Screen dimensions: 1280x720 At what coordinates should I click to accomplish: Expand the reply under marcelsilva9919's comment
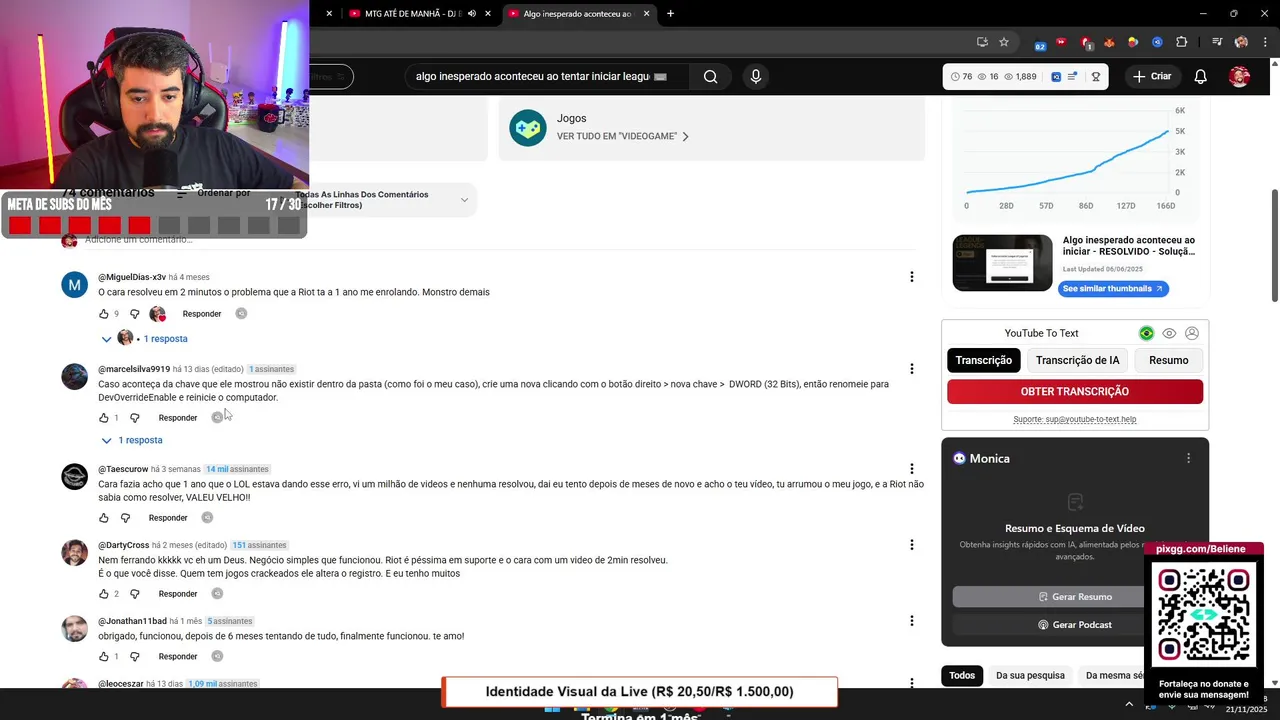[x=132, y=440]
